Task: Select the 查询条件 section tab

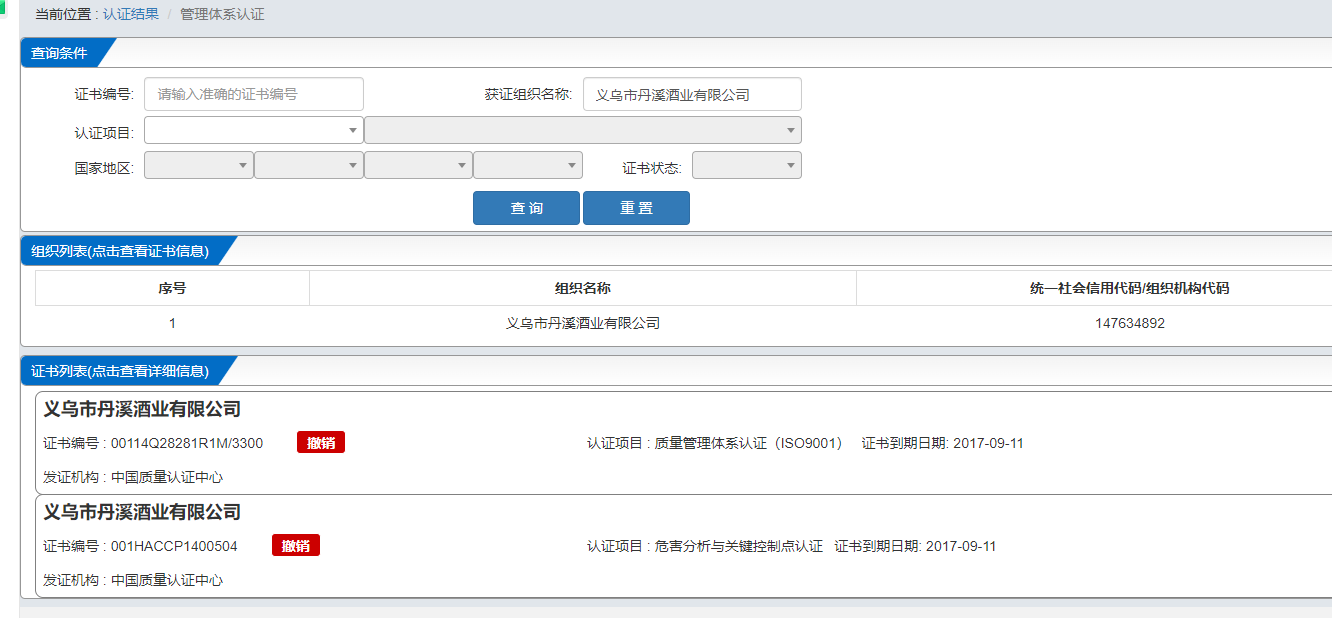Action: pyautogui.click(x=60, y=53)
